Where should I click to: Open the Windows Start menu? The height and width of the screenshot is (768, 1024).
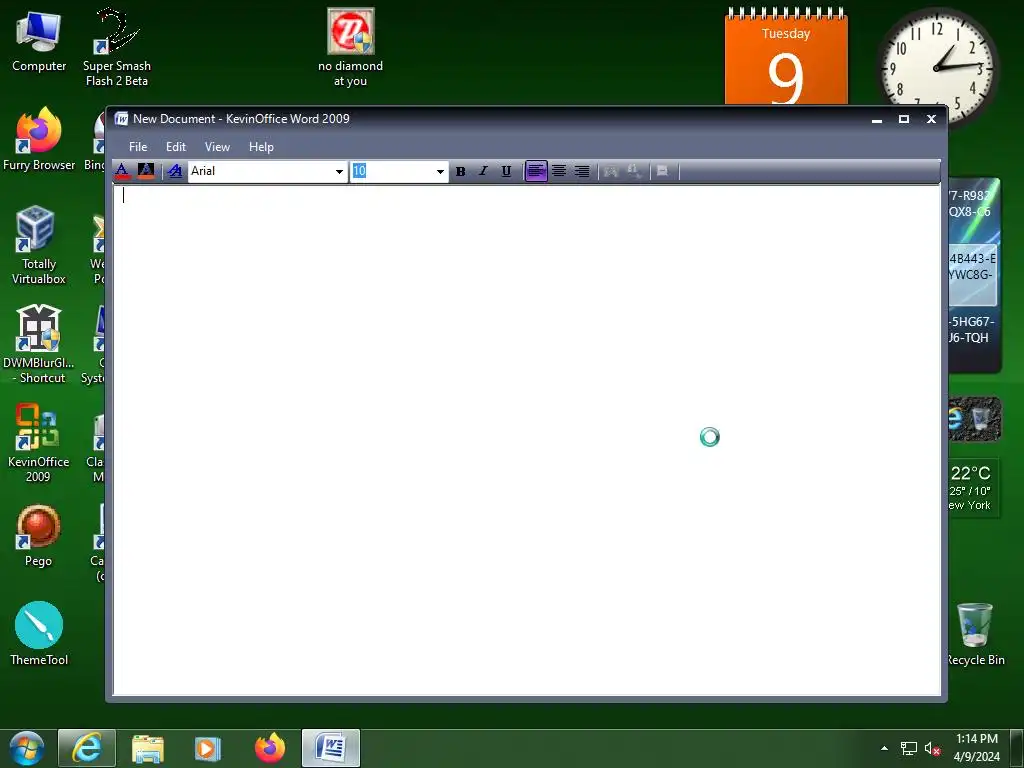(27, 748)
